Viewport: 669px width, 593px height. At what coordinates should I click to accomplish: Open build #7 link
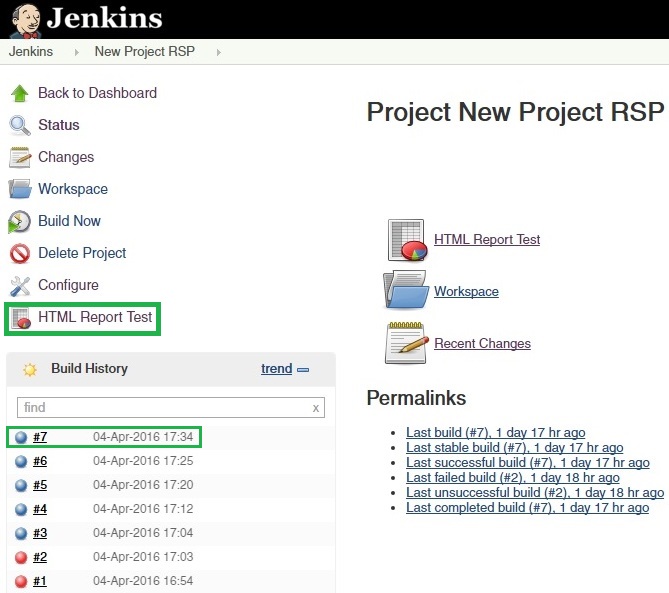pos(40,437)
